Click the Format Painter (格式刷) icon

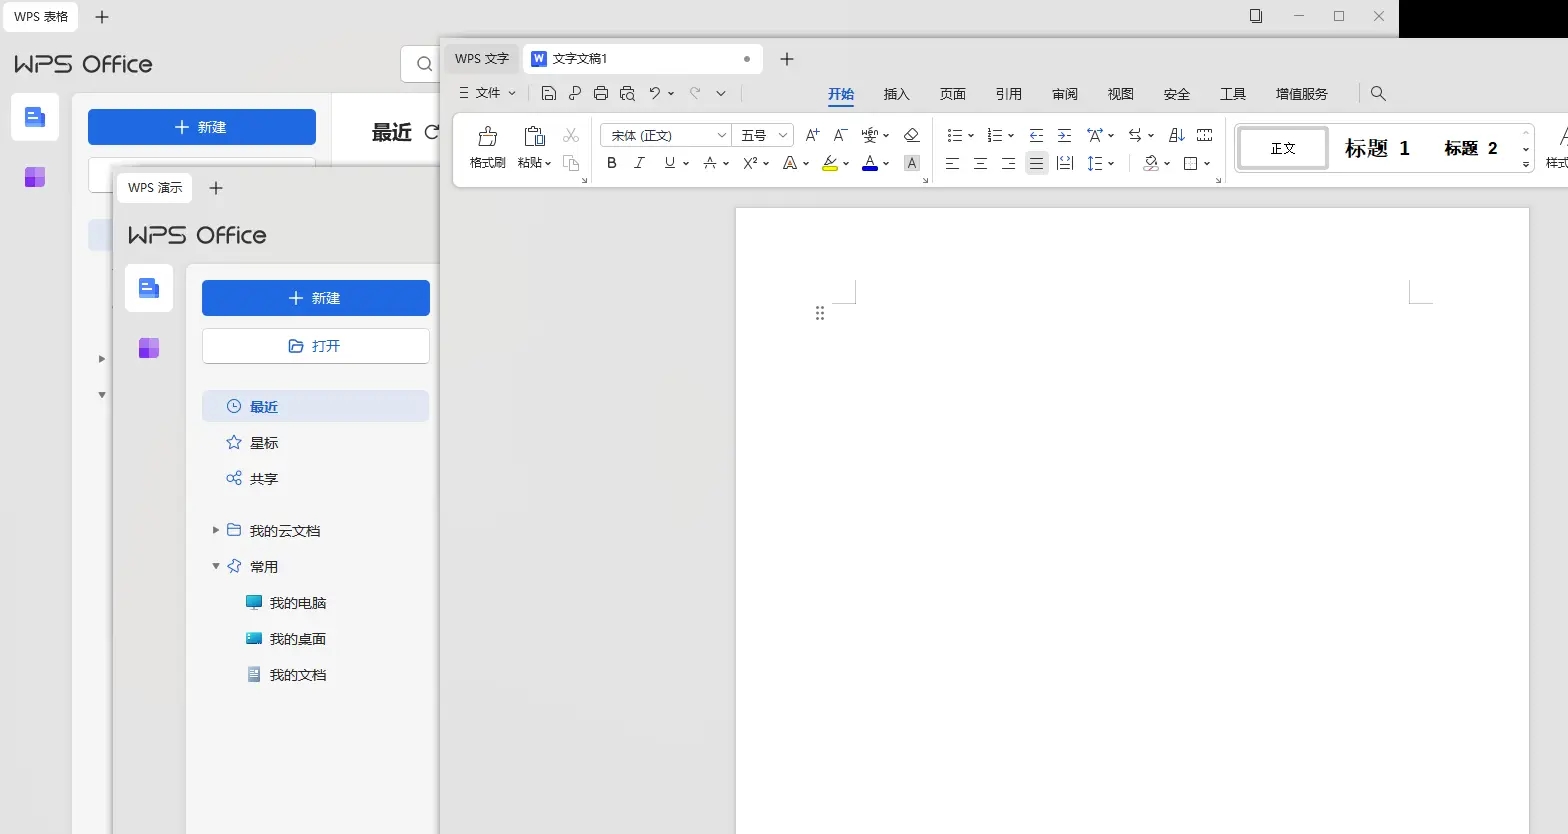click(x=487, y=137)
